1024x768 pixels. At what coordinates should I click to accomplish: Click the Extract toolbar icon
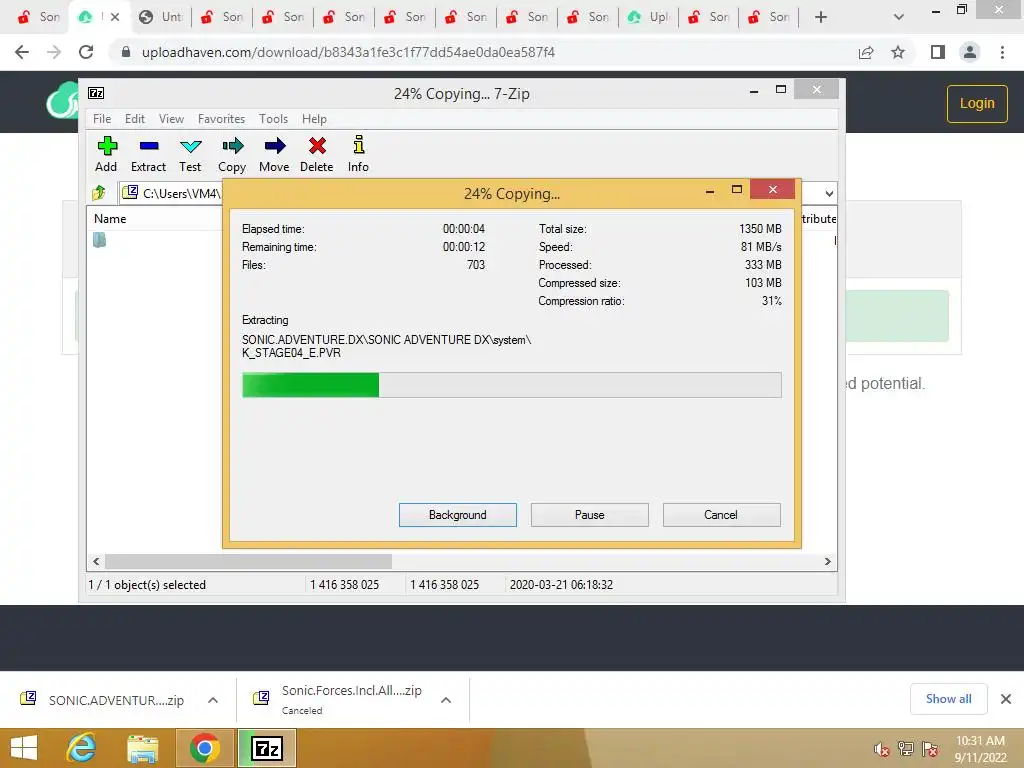coord(148,154)
